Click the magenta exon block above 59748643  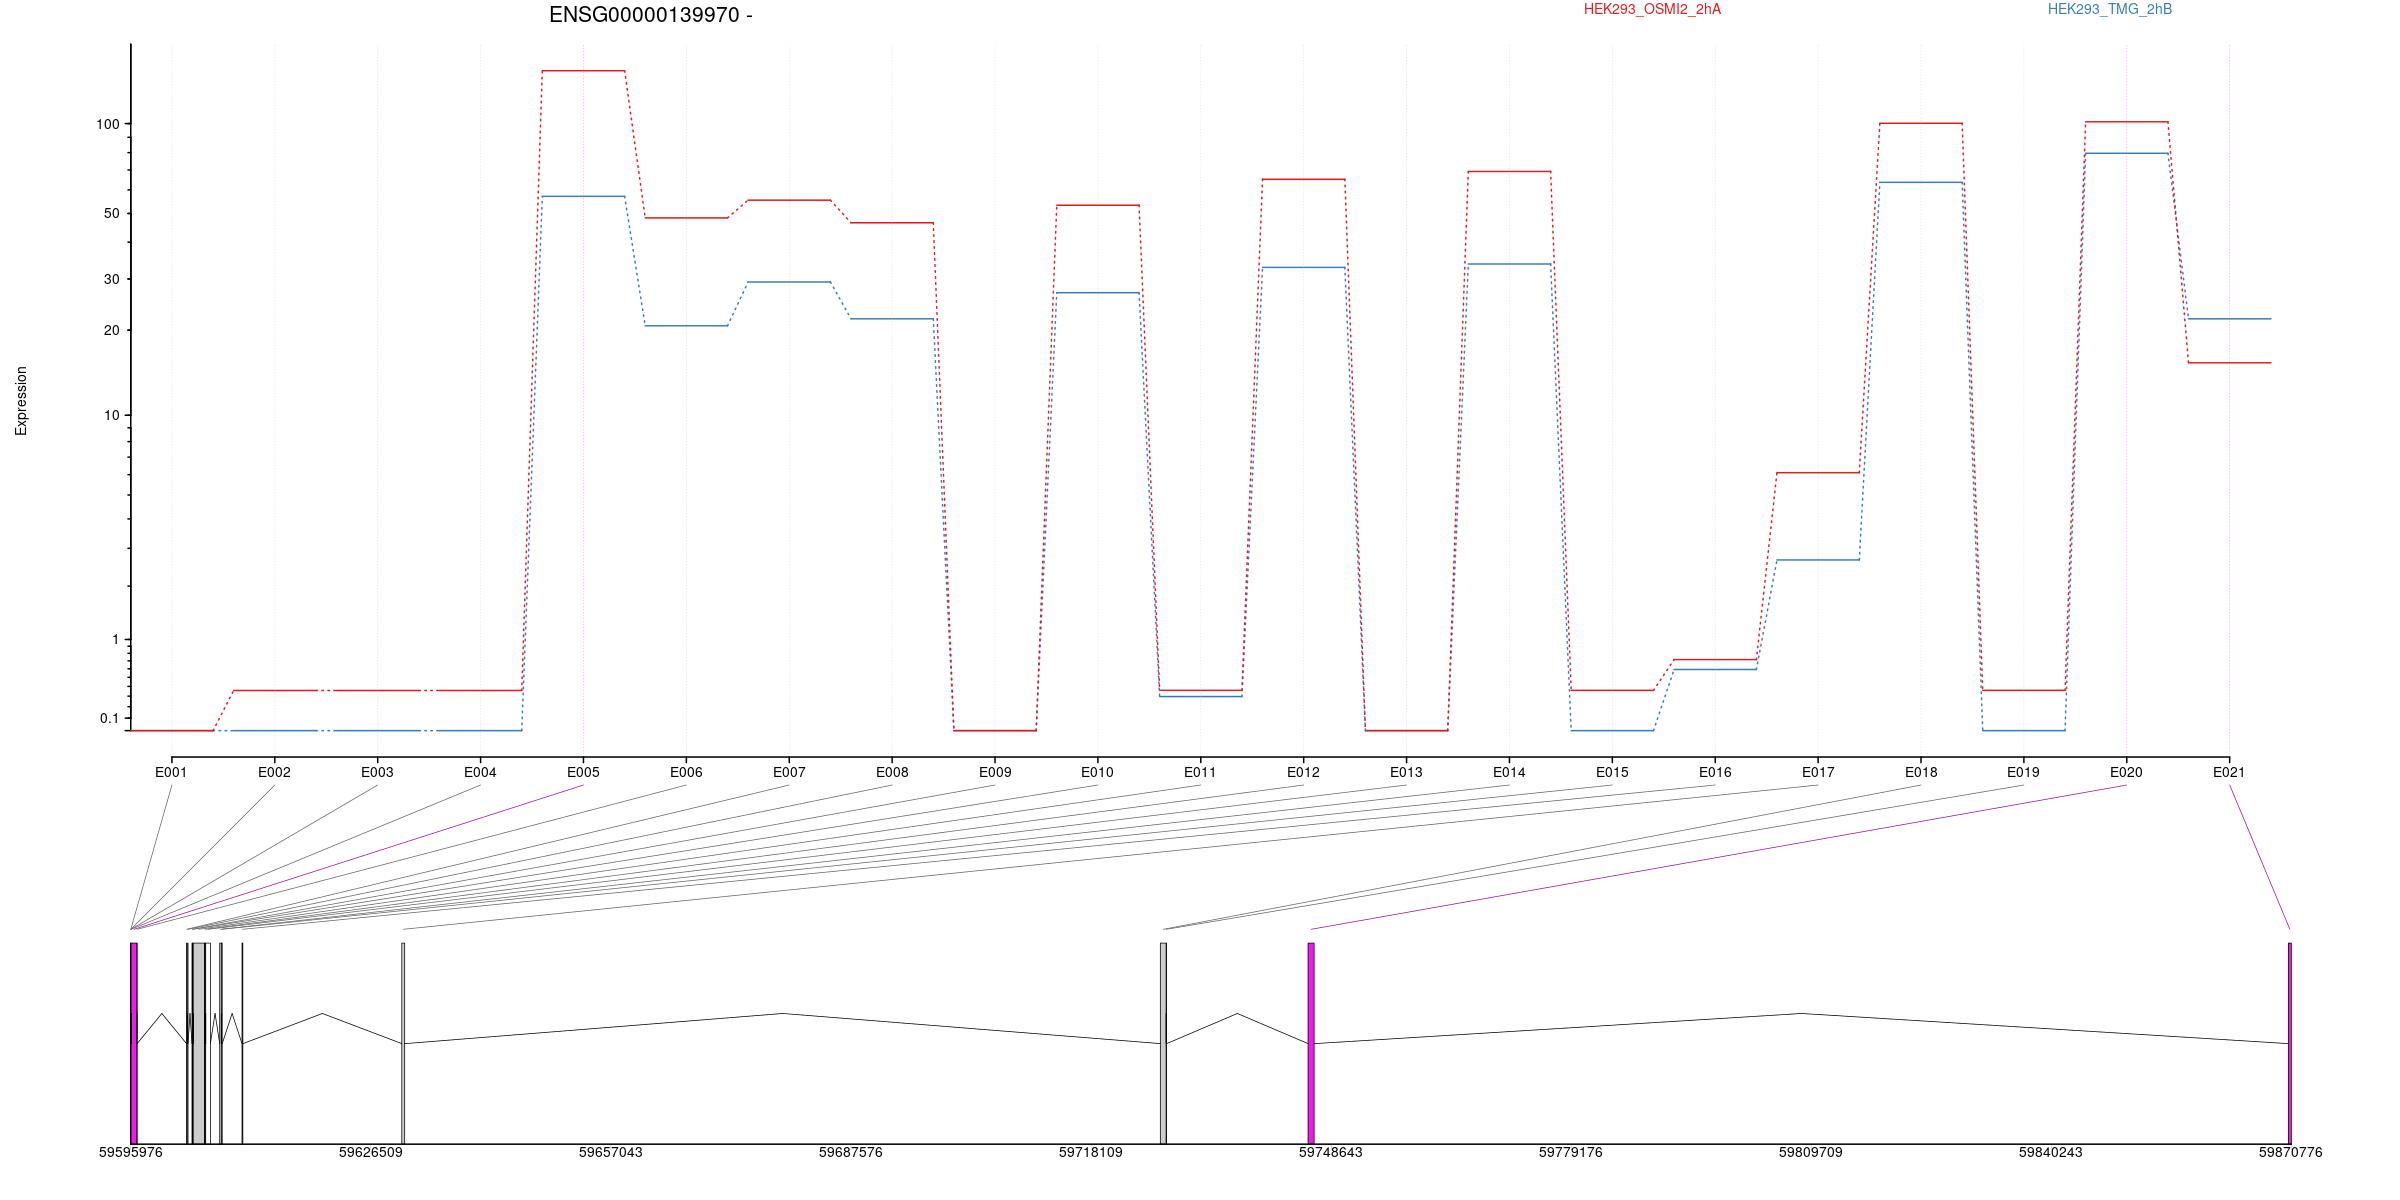[1311, 1043]
